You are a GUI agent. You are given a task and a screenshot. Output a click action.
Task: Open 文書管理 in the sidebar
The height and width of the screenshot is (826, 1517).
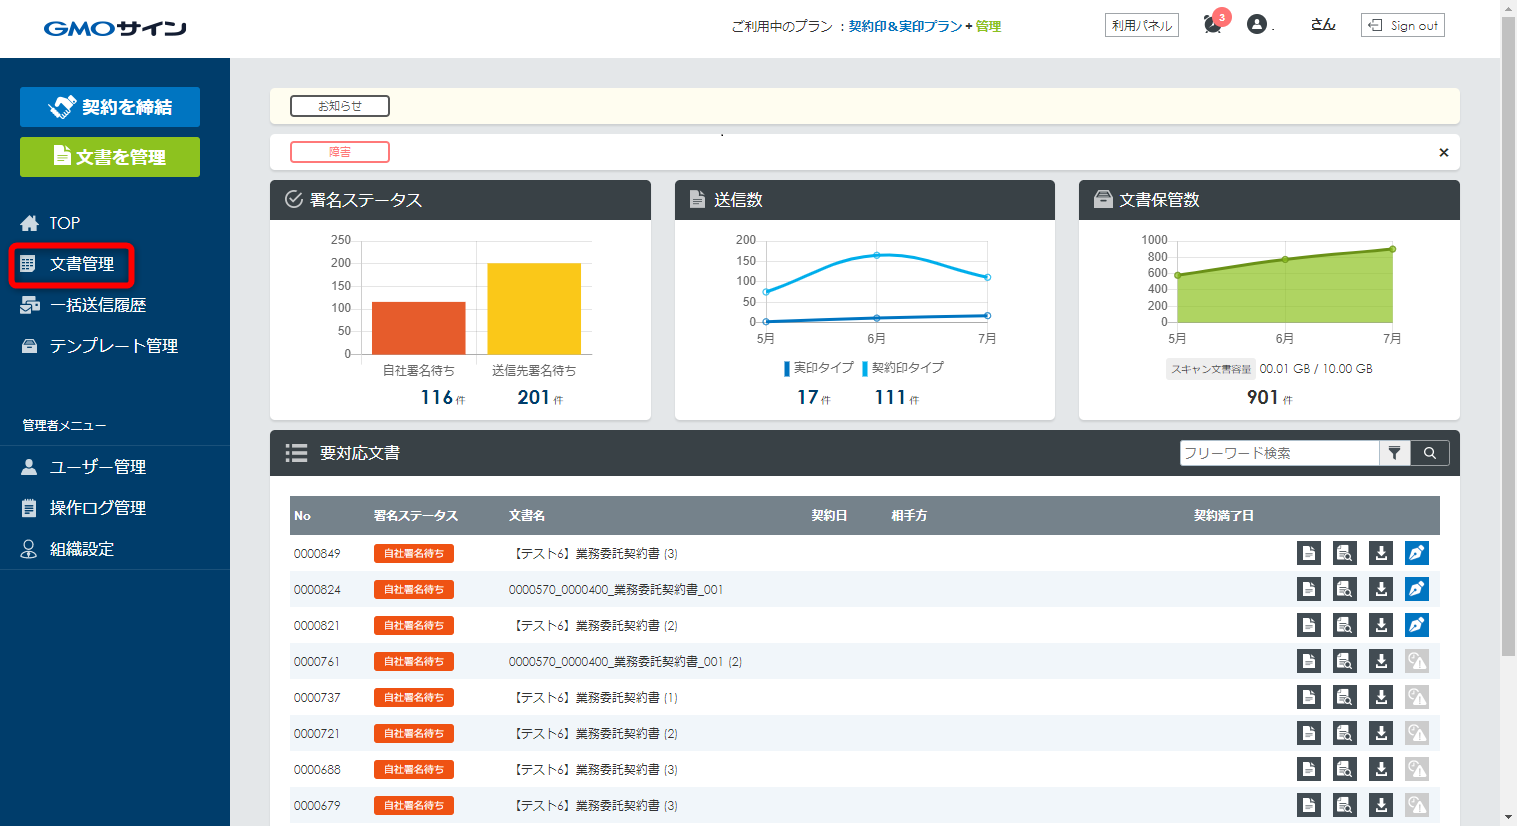(82, 264)
